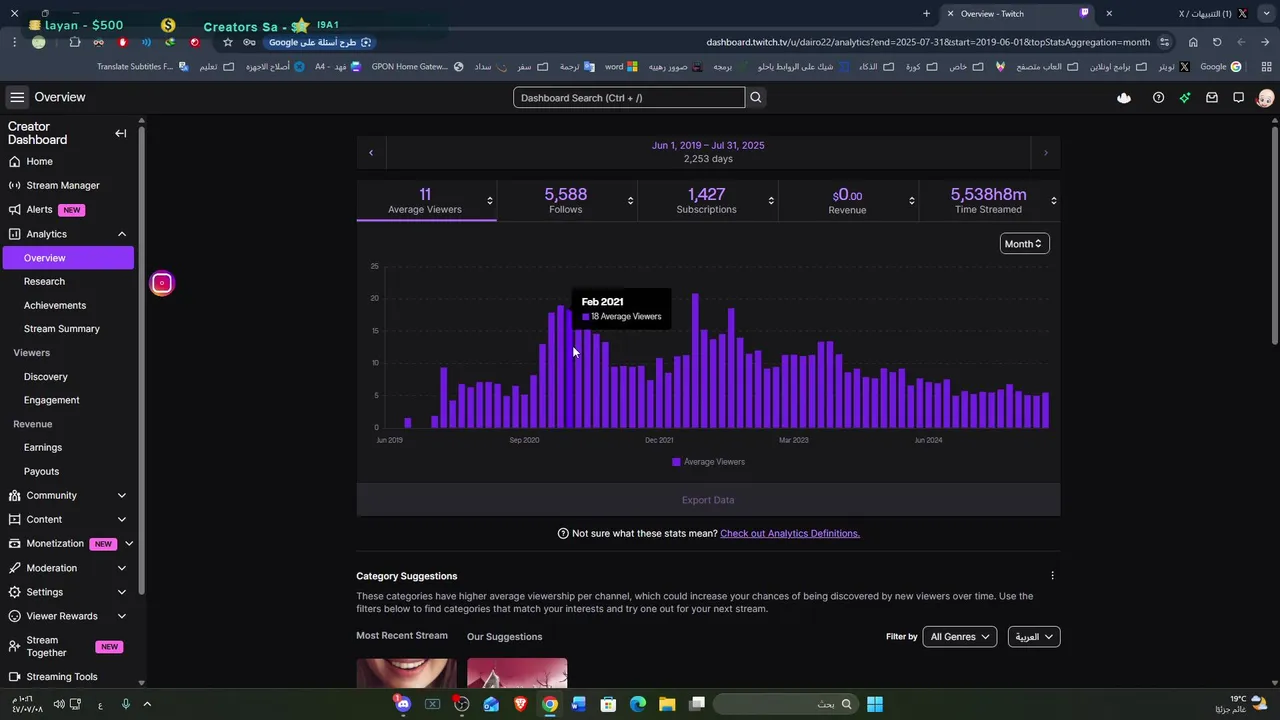Bookmark this page with star icon
Screen dimensions: 1280x720
(228, 42)
